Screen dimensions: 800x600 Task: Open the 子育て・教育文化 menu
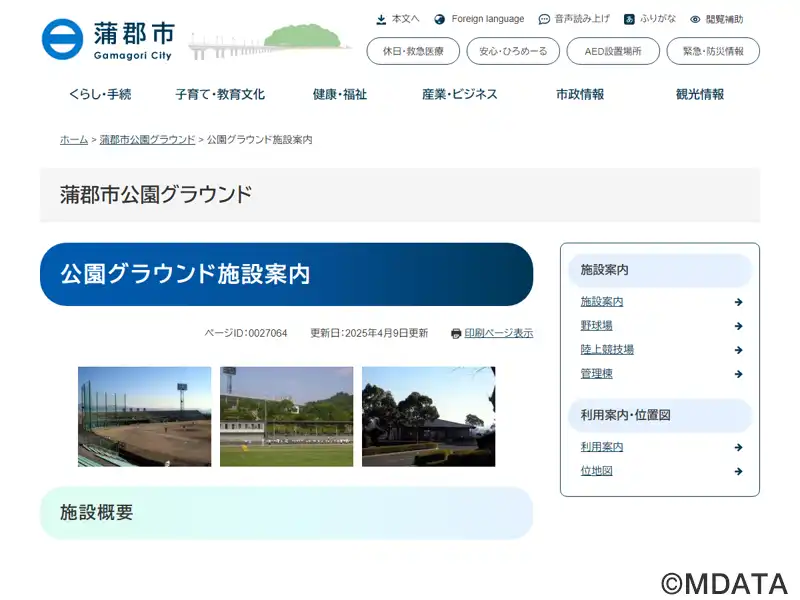click(x=220, y=94)
